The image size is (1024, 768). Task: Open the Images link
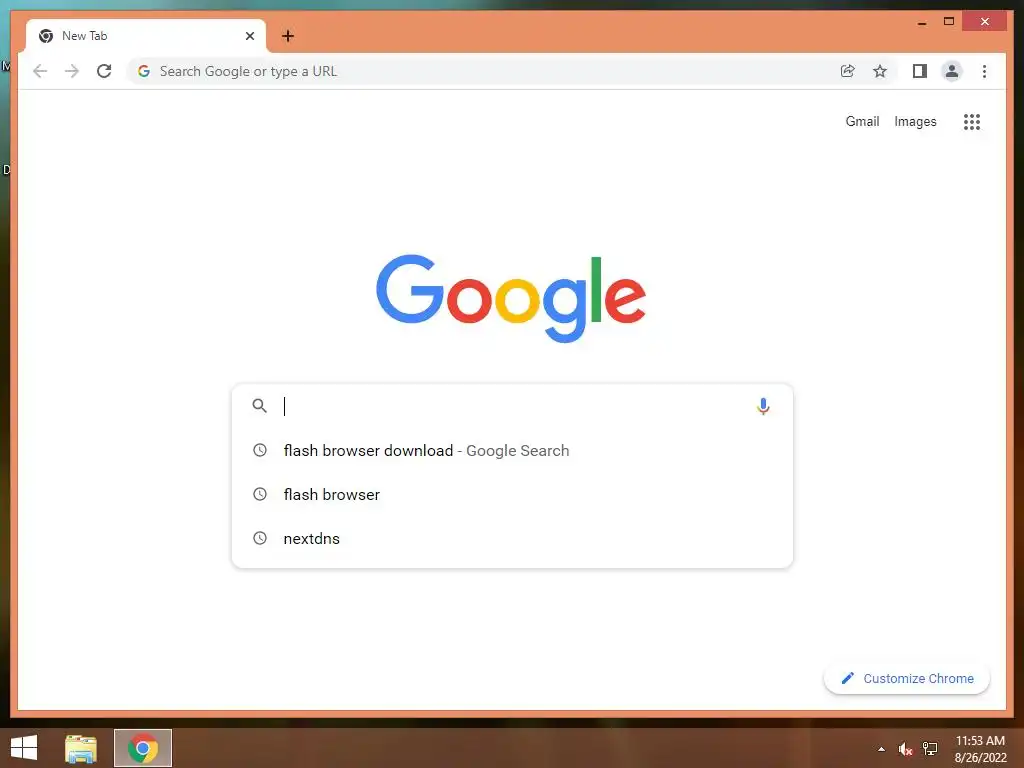915,121
